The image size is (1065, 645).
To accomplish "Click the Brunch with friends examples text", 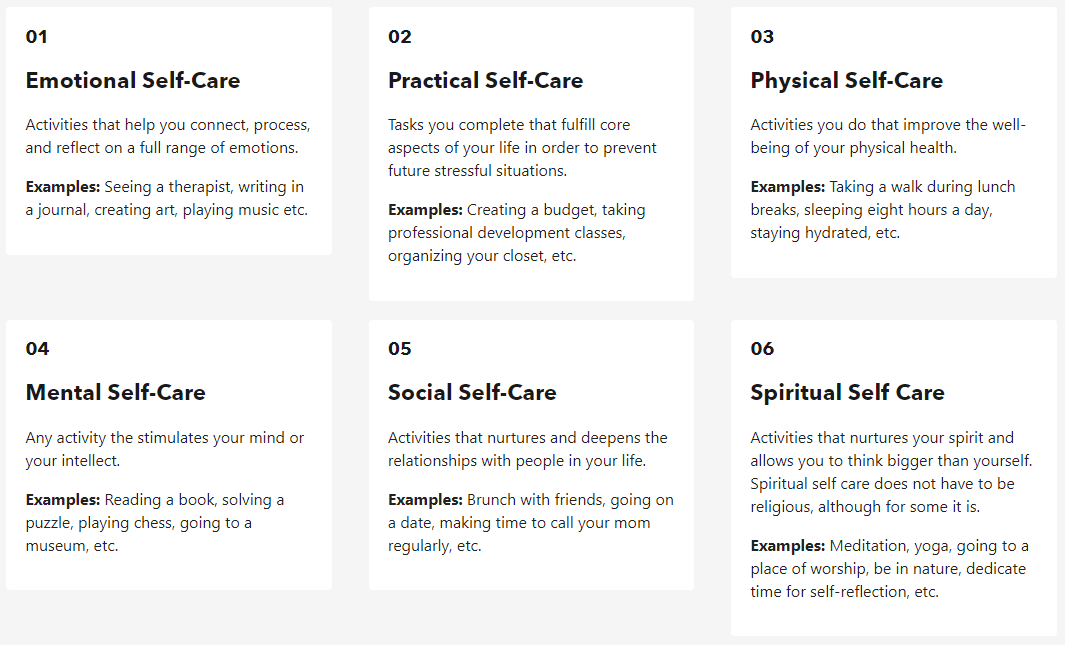I will (530, 523).
